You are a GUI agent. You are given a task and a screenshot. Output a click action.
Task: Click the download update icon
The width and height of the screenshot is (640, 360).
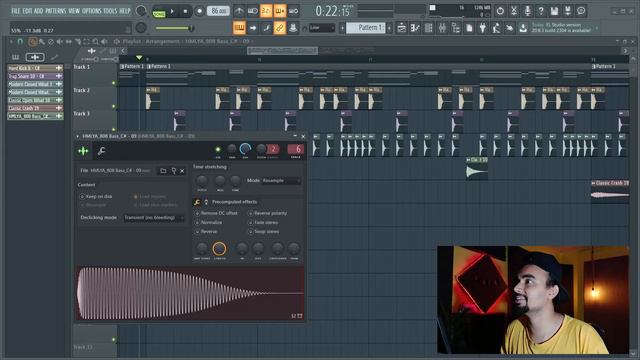pos(523,28)
